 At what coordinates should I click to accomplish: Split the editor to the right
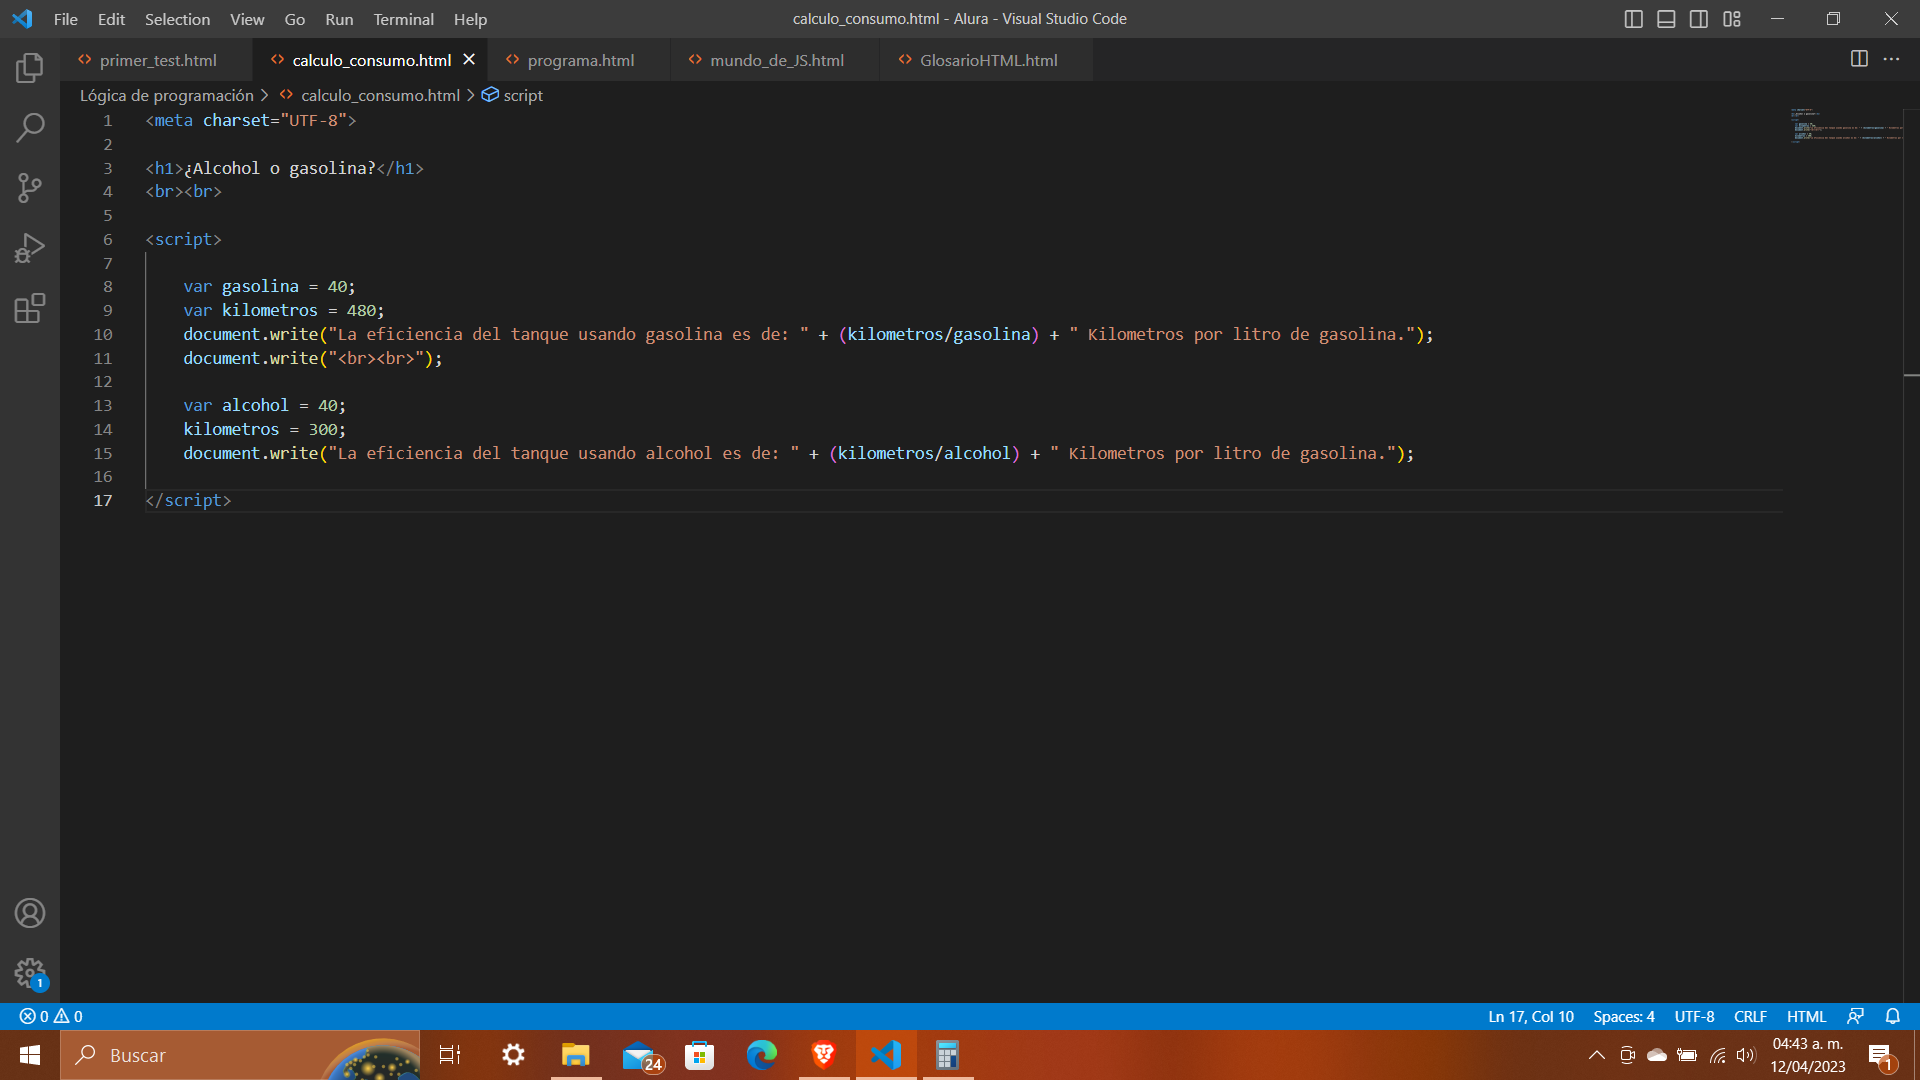pyautogui.click(x=1859, y=59)
